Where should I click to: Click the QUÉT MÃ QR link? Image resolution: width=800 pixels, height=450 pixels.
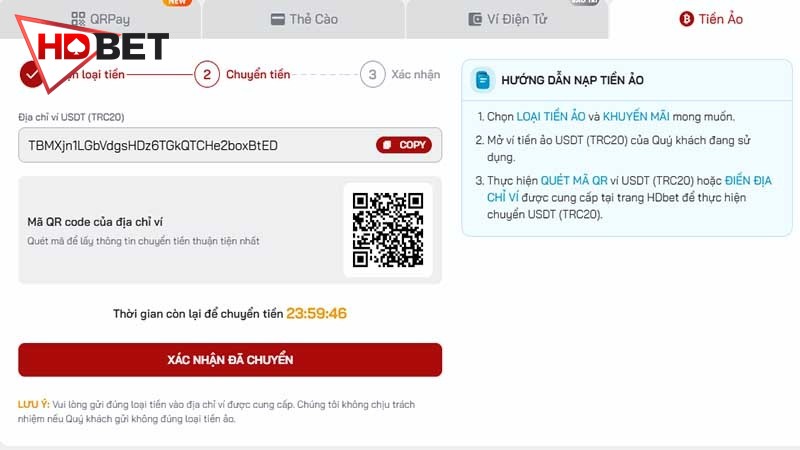[x=574, y=181]
